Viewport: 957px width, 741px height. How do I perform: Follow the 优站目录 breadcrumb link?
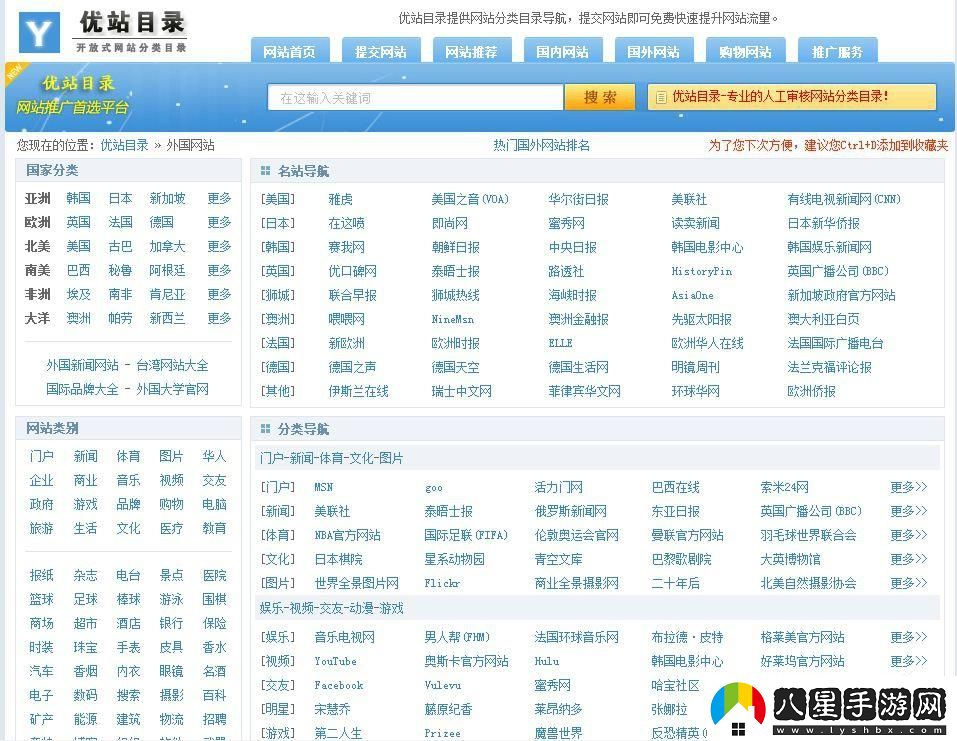tap(125, 145)
